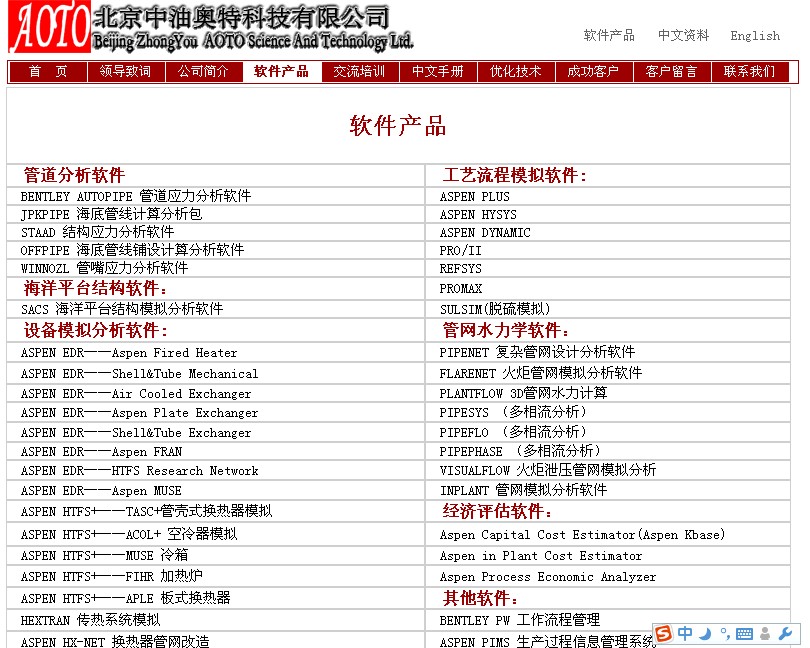Open the 首页 navigation tab
Viewport: 810px width, 648px height.
[48, 71]
